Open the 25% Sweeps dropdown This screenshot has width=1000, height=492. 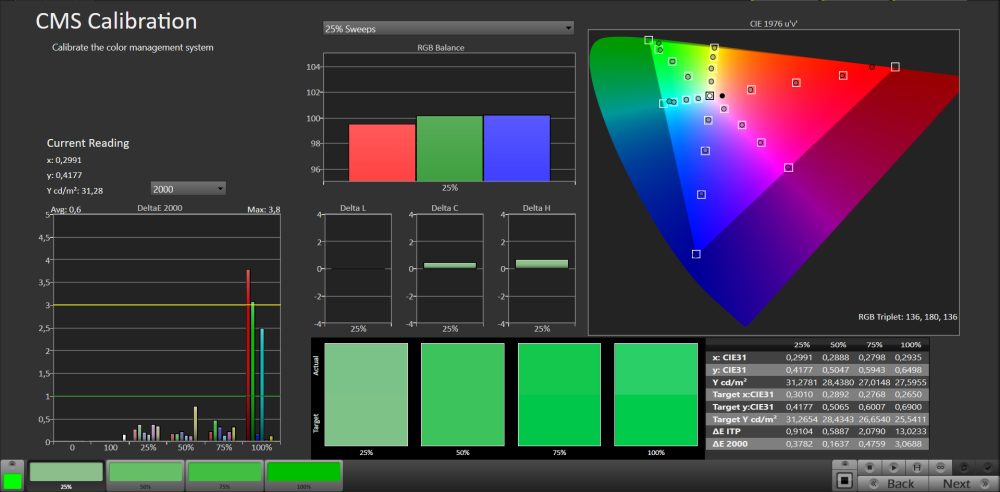coord(448,29)
